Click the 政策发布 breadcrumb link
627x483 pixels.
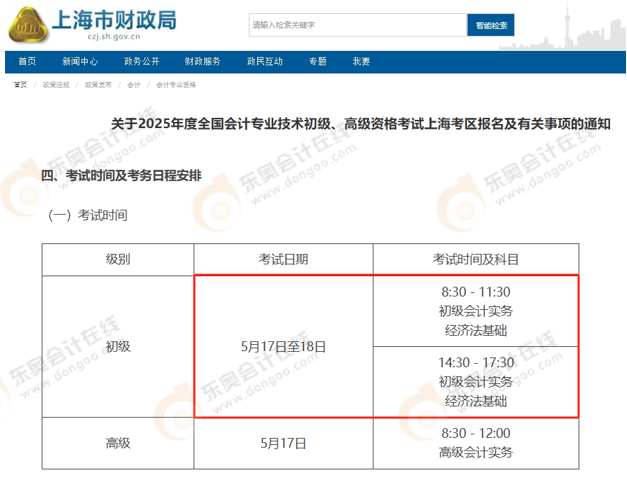[98, 86]
